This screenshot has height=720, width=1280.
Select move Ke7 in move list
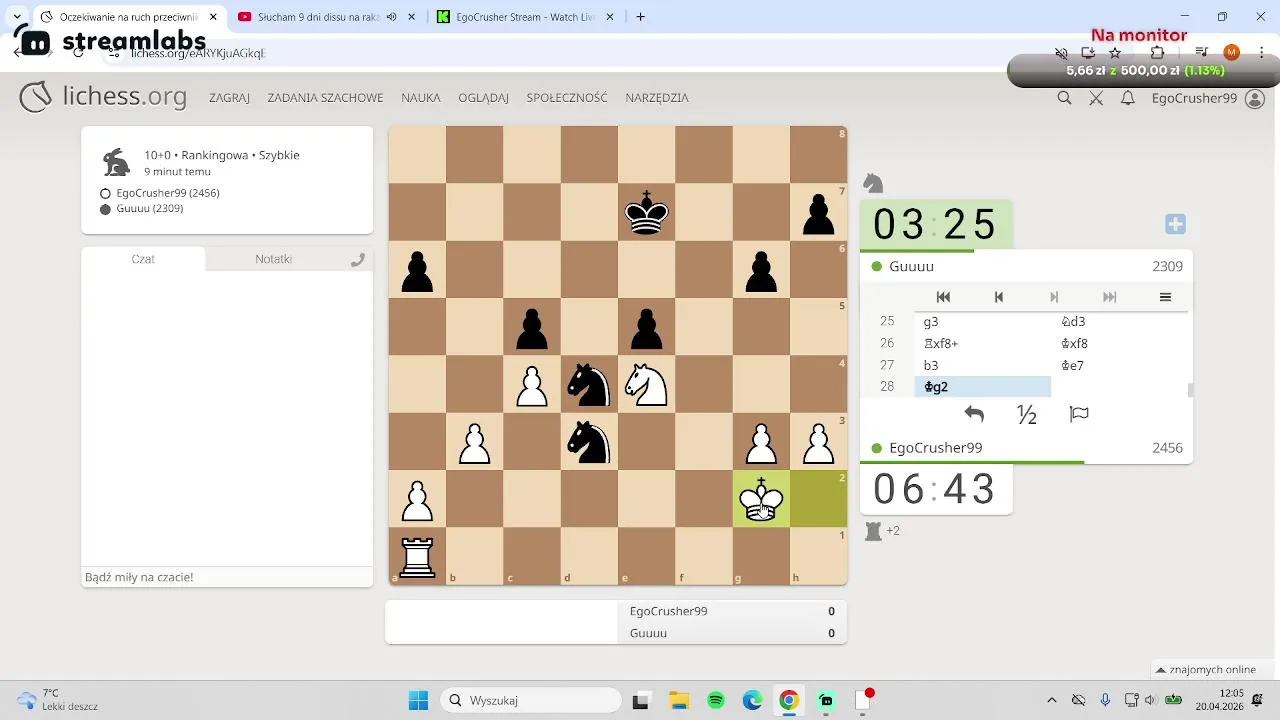coord(1120,366)
